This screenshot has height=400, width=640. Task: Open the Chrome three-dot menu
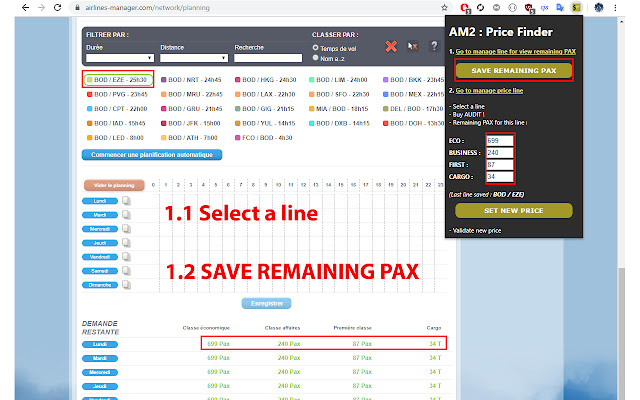tap(615, 7)
